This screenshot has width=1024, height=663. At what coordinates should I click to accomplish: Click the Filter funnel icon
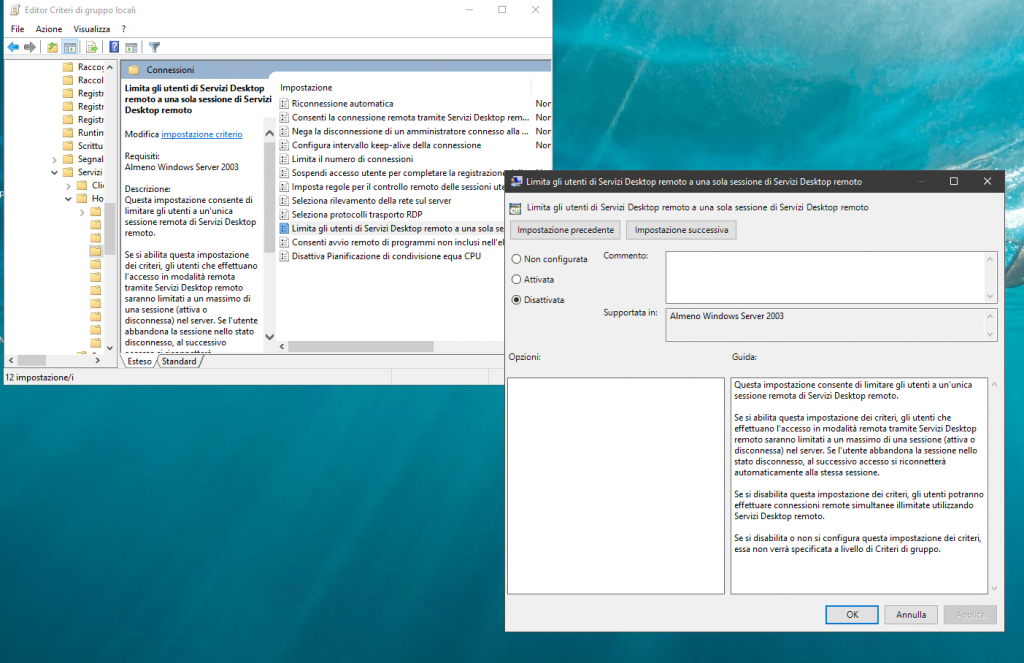[154, 47]
